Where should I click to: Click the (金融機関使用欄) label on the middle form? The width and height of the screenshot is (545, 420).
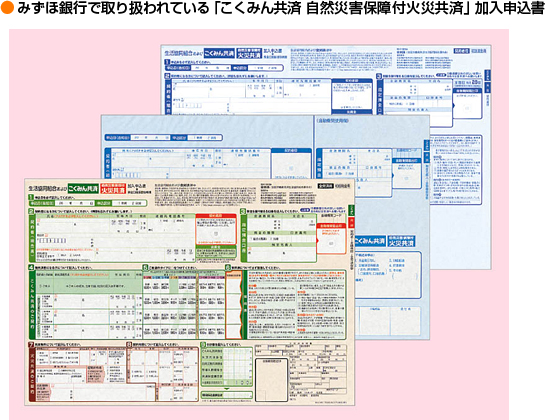(333, 121)
